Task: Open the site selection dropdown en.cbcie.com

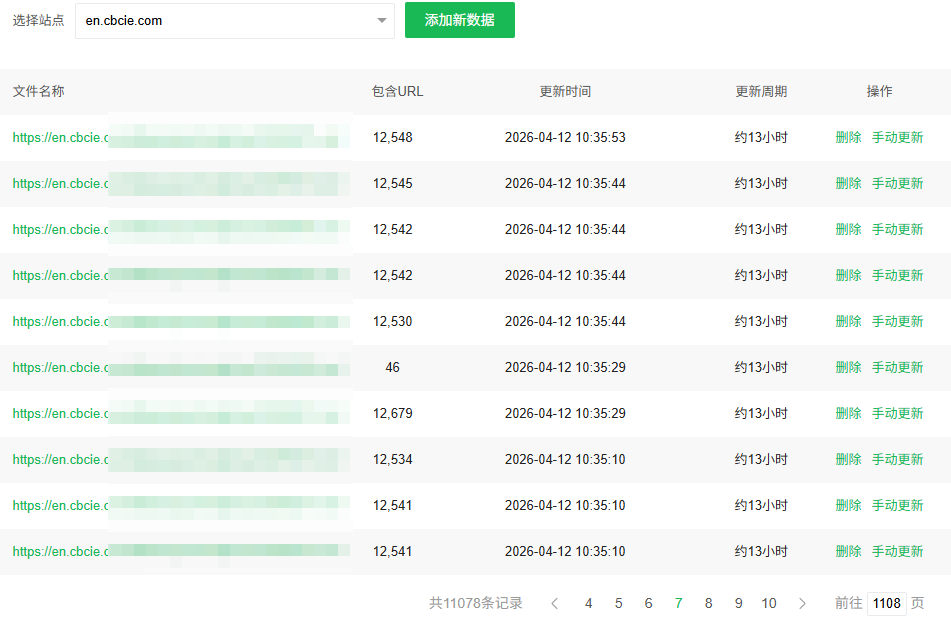Action: click(235, 21)
